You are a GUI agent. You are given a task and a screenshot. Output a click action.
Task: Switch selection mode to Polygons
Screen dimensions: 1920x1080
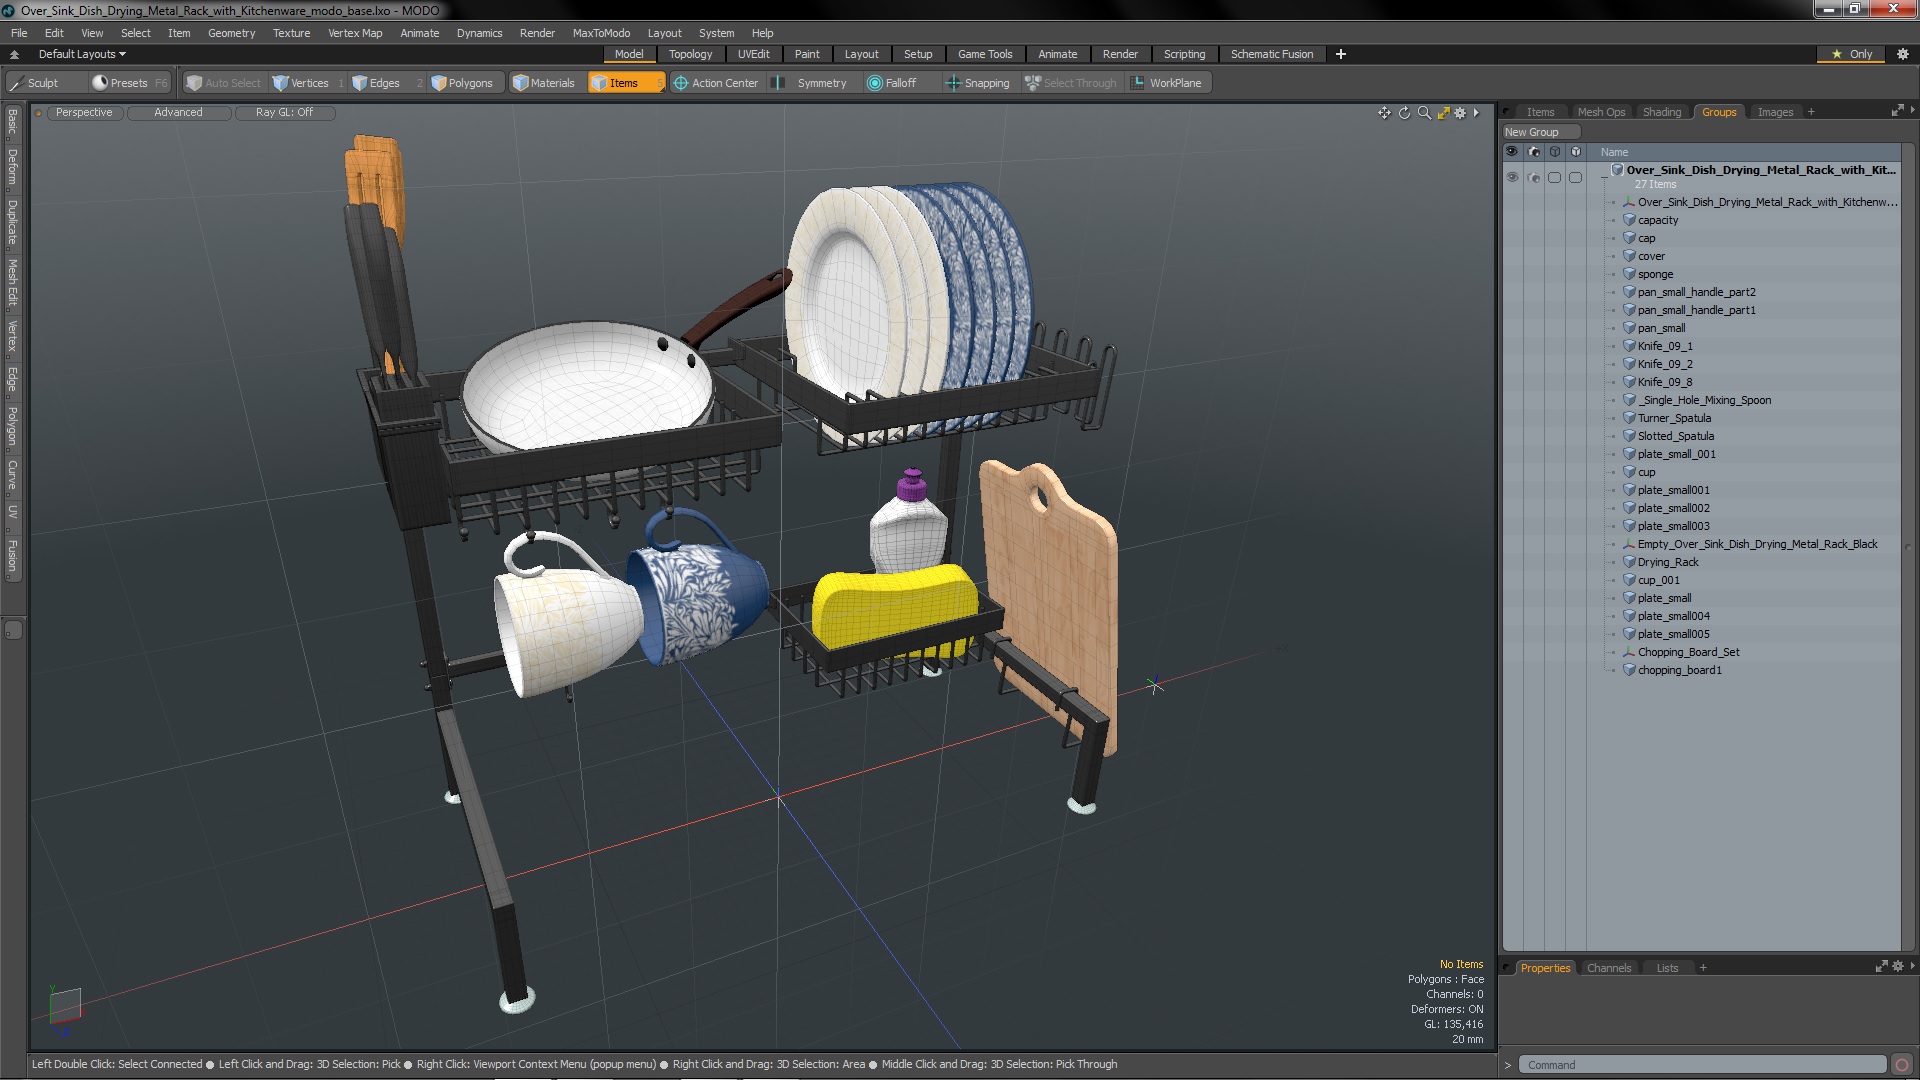pyautogui.click(x=462, y=83)
